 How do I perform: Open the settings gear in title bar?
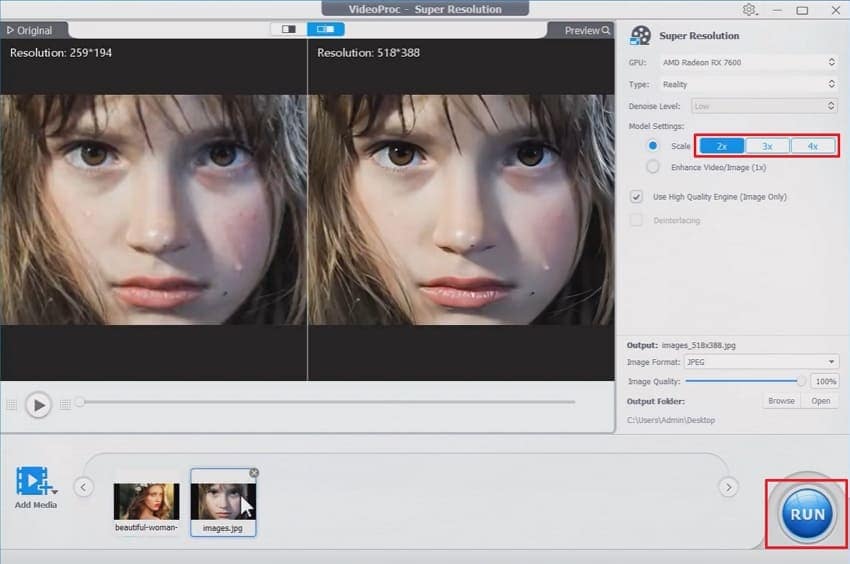(x=750, y=10)
